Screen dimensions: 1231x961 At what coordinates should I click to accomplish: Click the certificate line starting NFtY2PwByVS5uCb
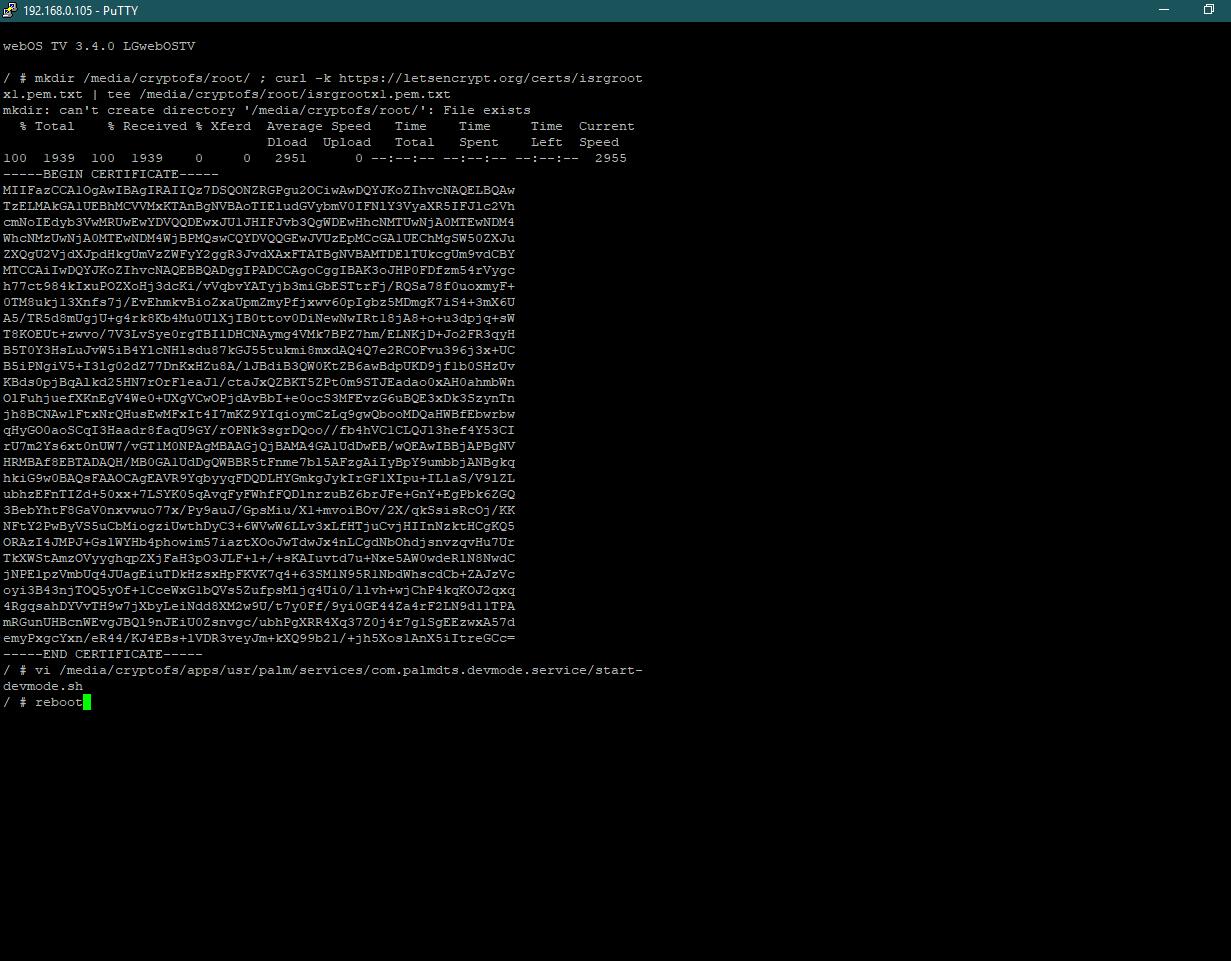(259, 526)
